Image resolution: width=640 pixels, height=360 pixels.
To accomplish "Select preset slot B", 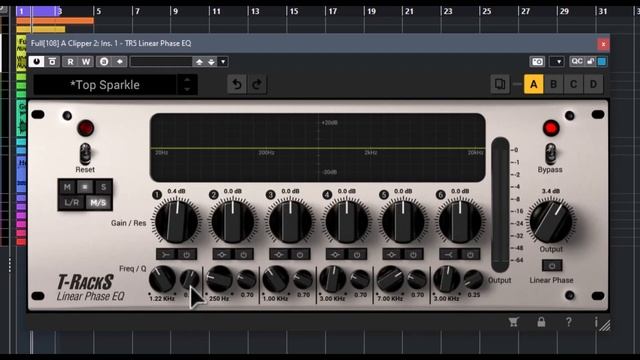I will click(x=553, y=84).
